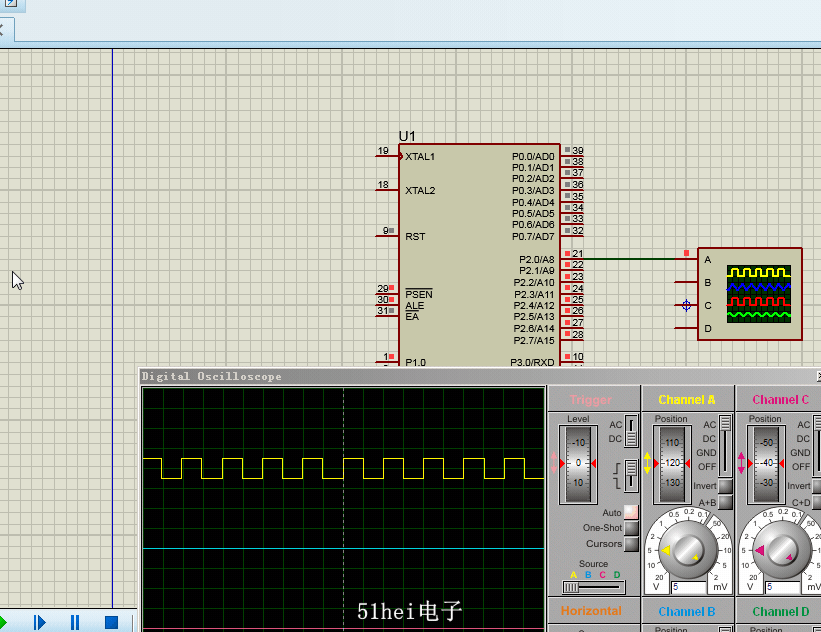
Task: Click the Channel A Position thumbwheel
Action: point(672,464)
